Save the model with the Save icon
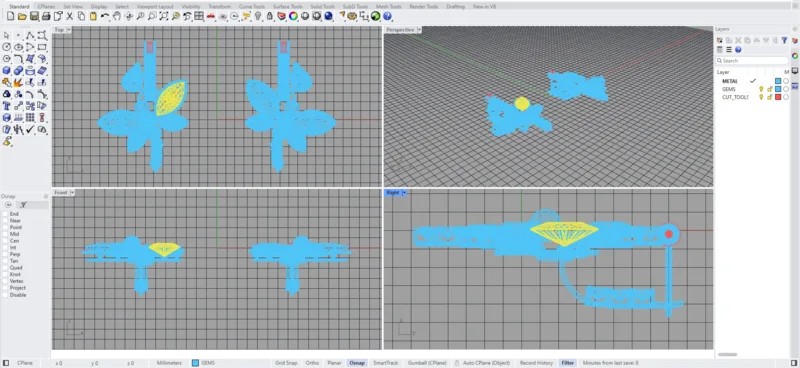The width and height of the screenshot is (800, 368). pyautogui.click(x=34, y=16)
